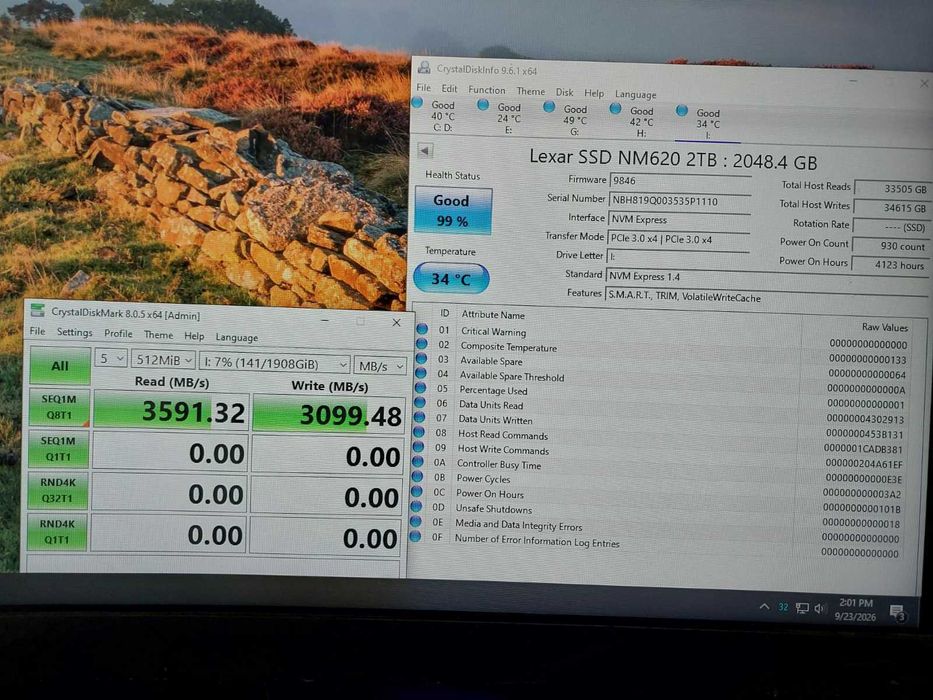Select the Data Units Written row
Viewport: 933px width, 700px height.
(659, 425)
